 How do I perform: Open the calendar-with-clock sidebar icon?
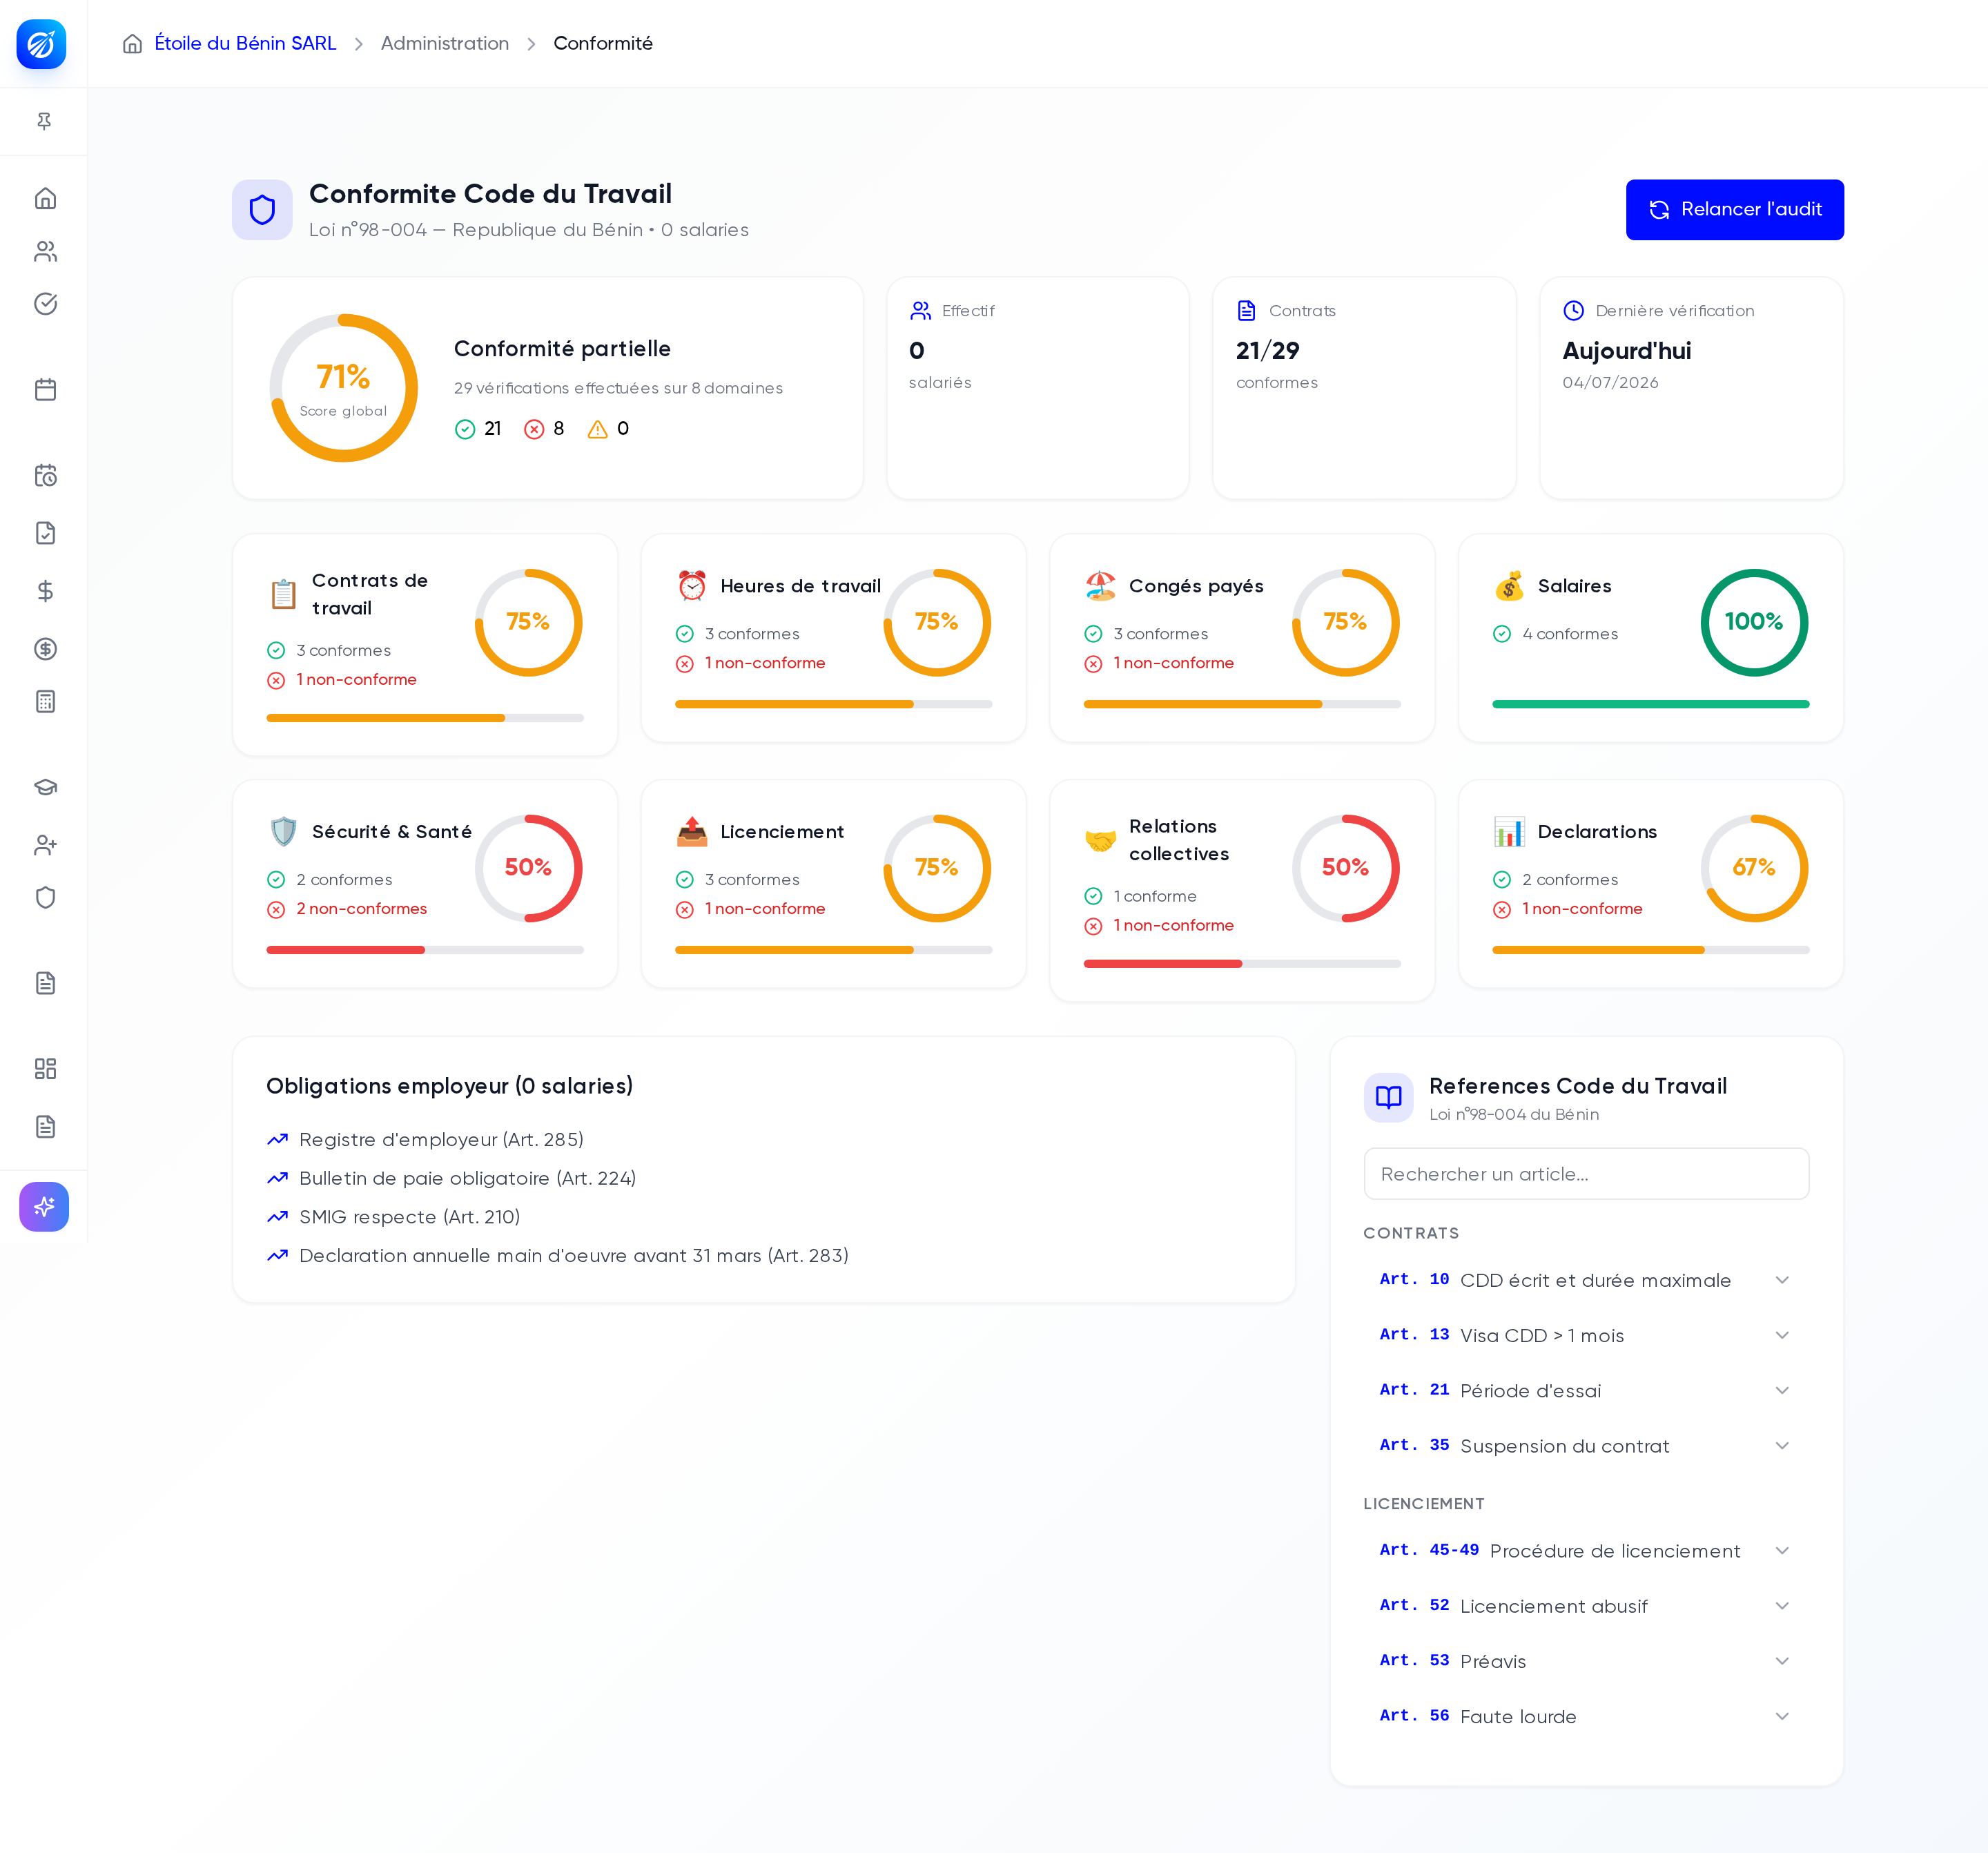[45, 475]
